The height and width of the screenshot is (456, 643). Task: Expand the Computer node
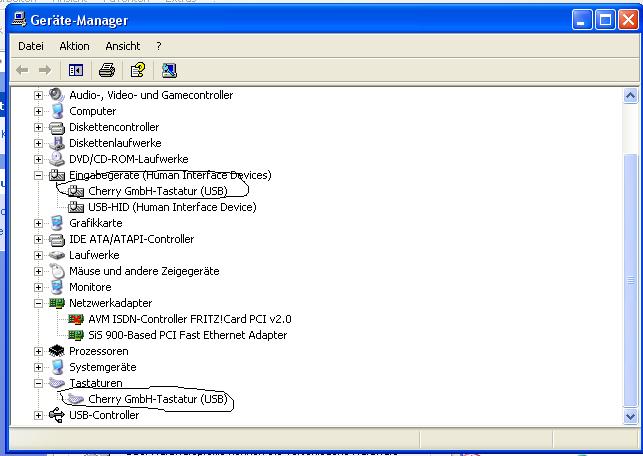pyautogui.click(x=38, y=111)
